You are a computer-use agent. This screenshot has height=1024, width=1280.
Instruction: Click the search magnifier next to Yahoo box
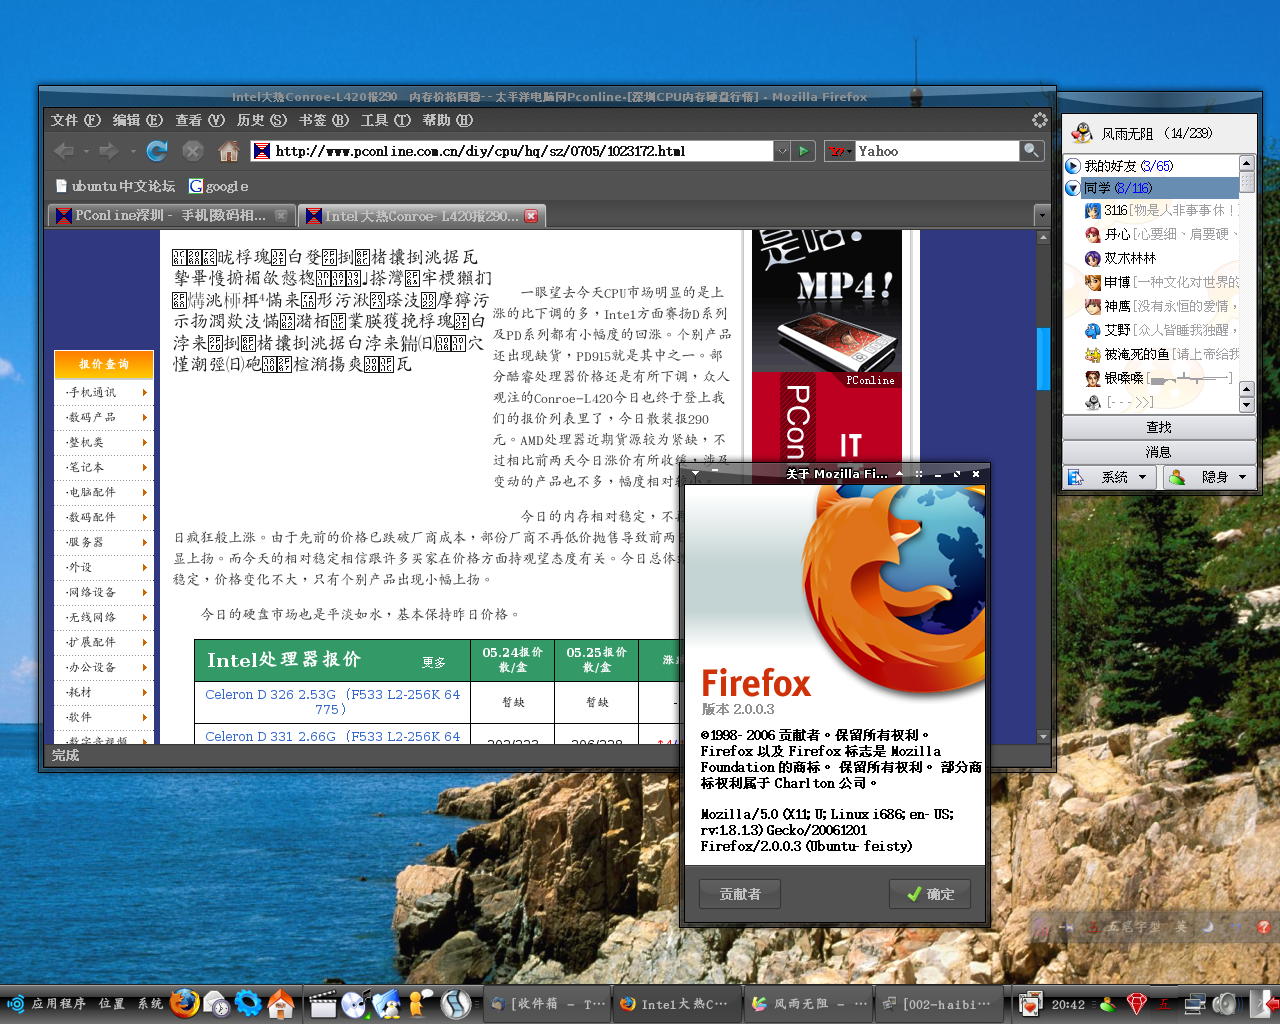[1032, 151]
